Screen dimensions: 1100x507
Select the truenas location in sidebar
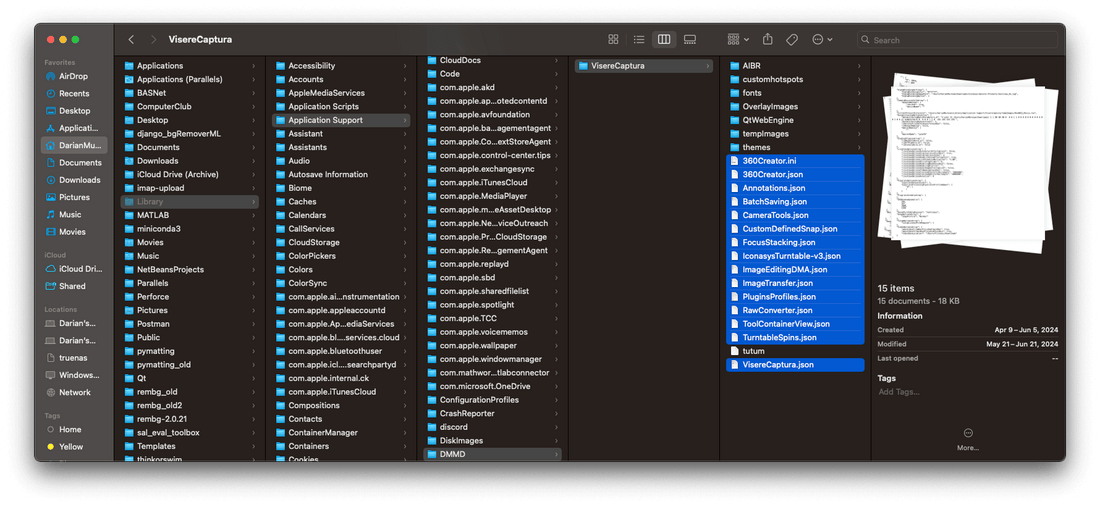74,358
